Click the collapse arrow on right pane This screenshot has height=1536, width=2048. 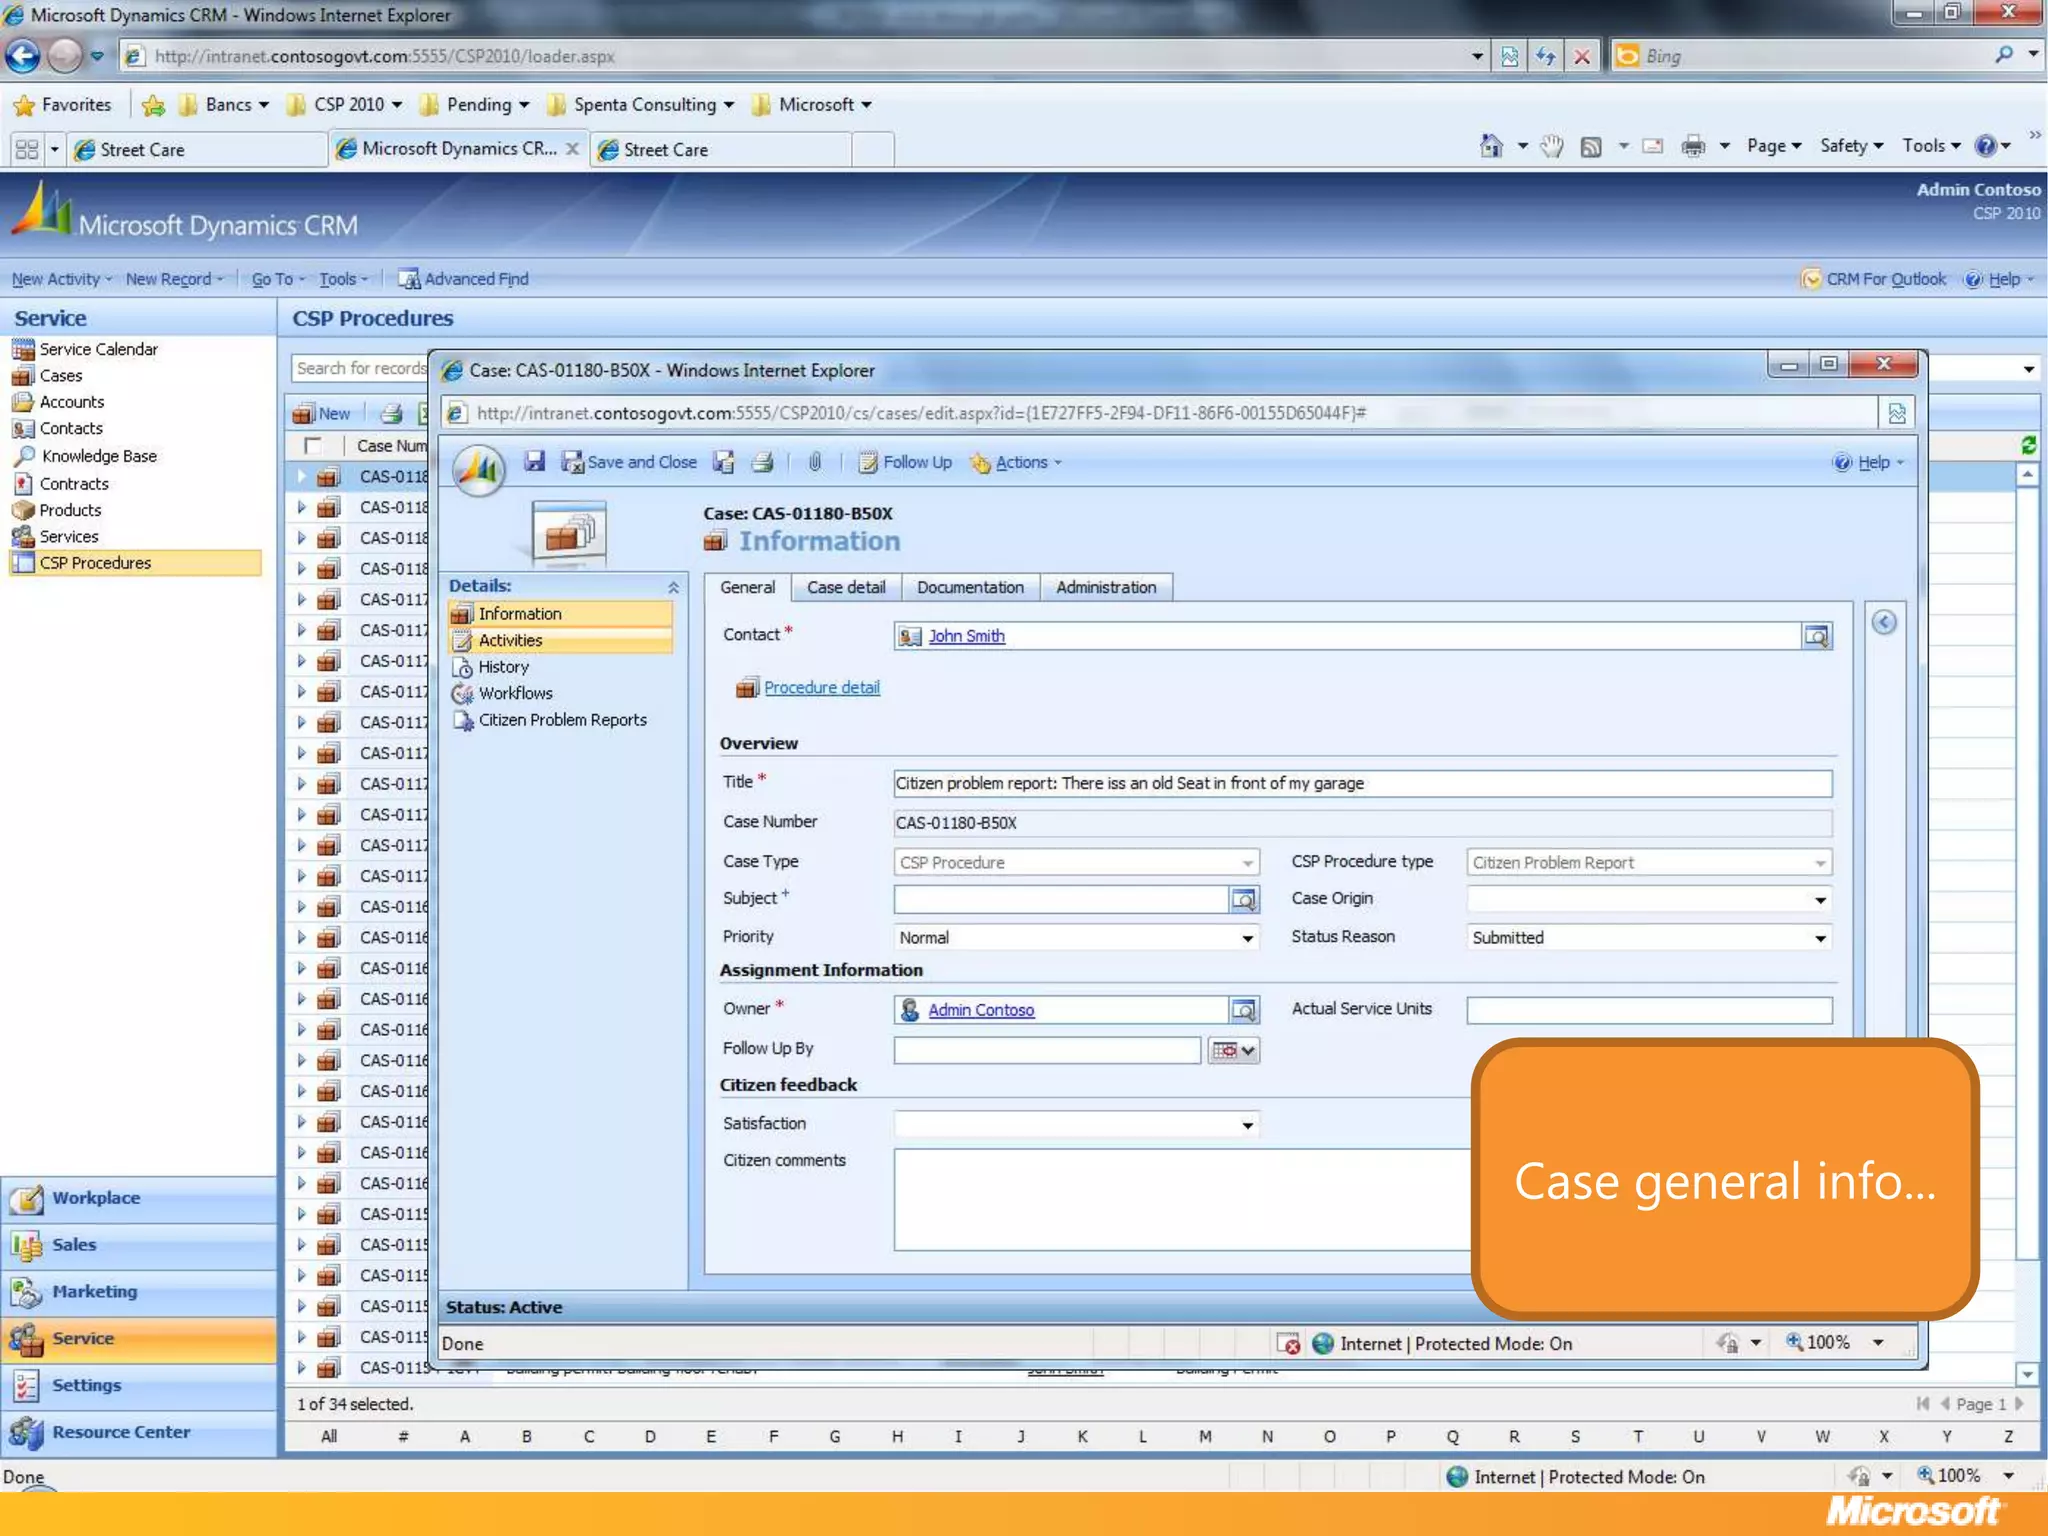click(x=1883, y=623)
